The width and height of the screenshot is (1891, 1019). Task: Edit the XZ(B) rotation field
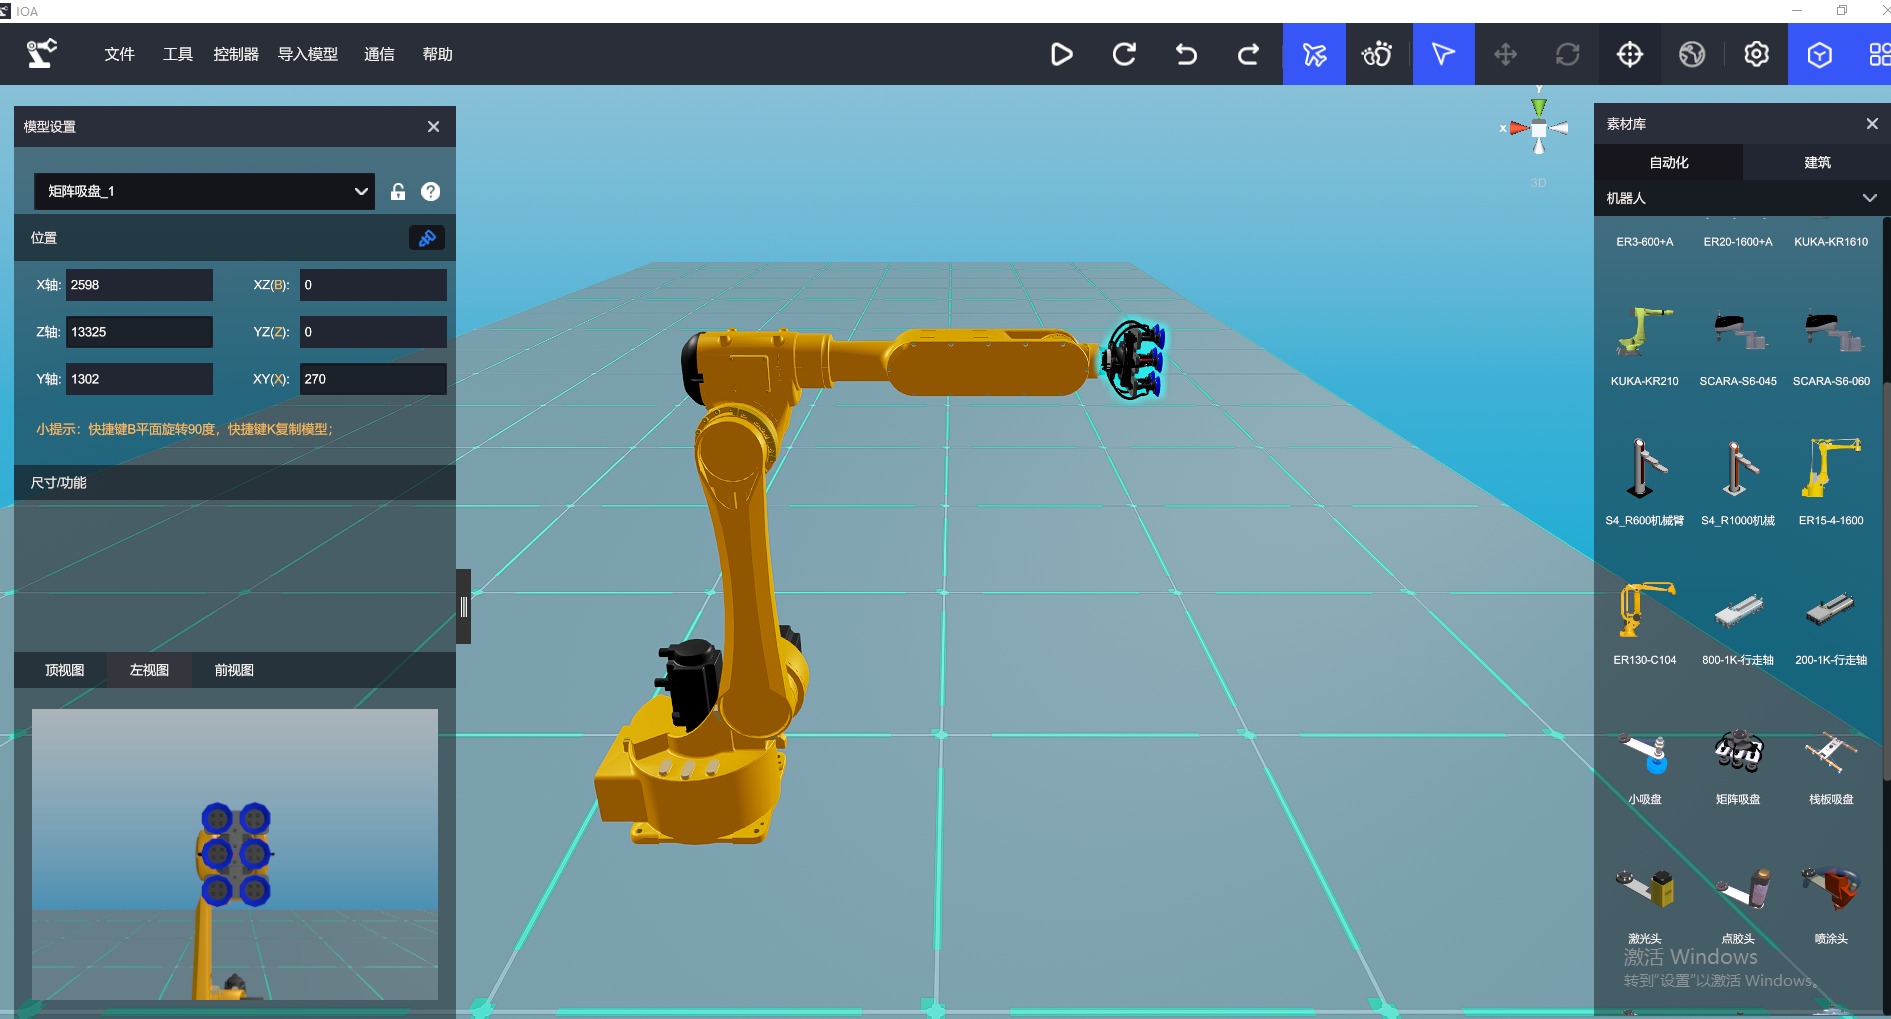point(373,285)
